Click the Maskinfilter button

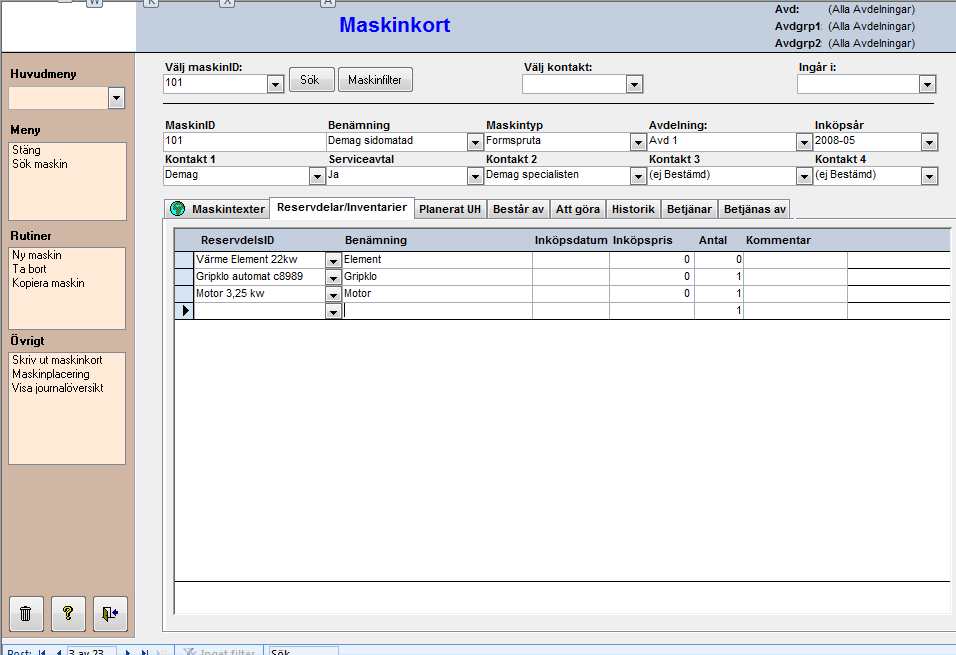(375, 80)
